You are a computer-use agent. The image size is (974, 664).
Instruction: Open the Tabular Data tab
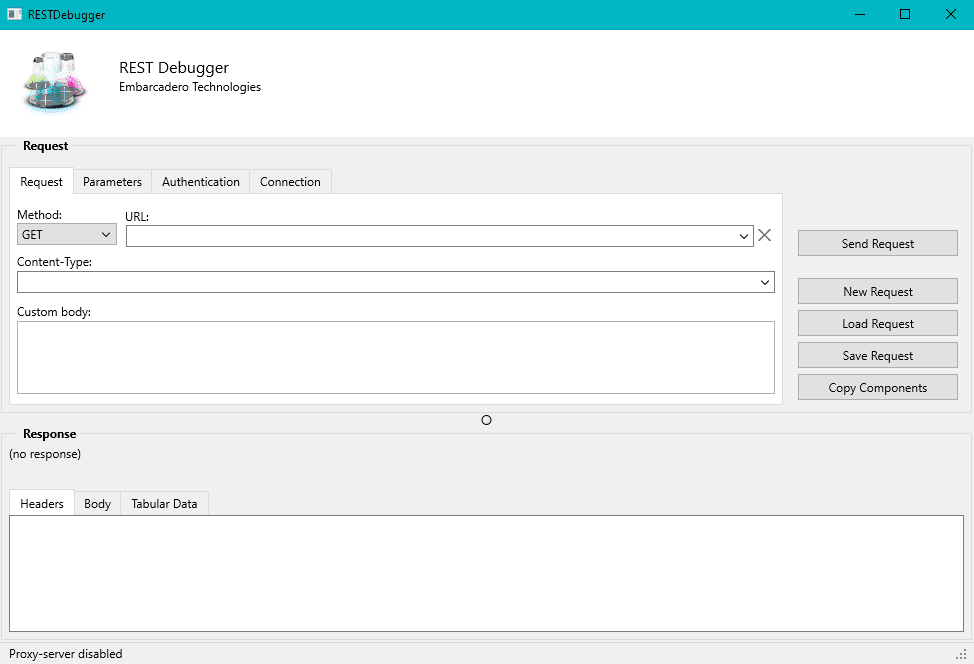[164, 504]
